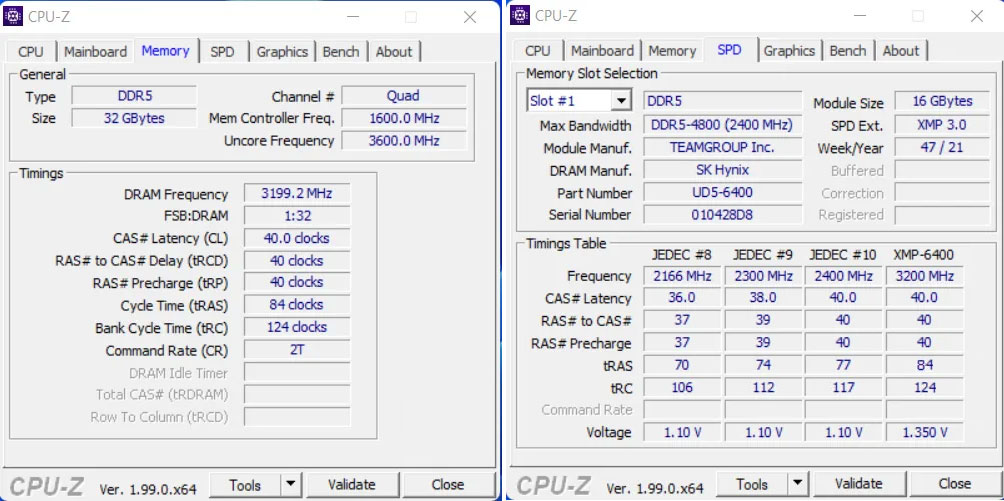Open Bench tab in right CPU-Z window
This screenshot has height=501, width=1004.
tap(848, 51)
